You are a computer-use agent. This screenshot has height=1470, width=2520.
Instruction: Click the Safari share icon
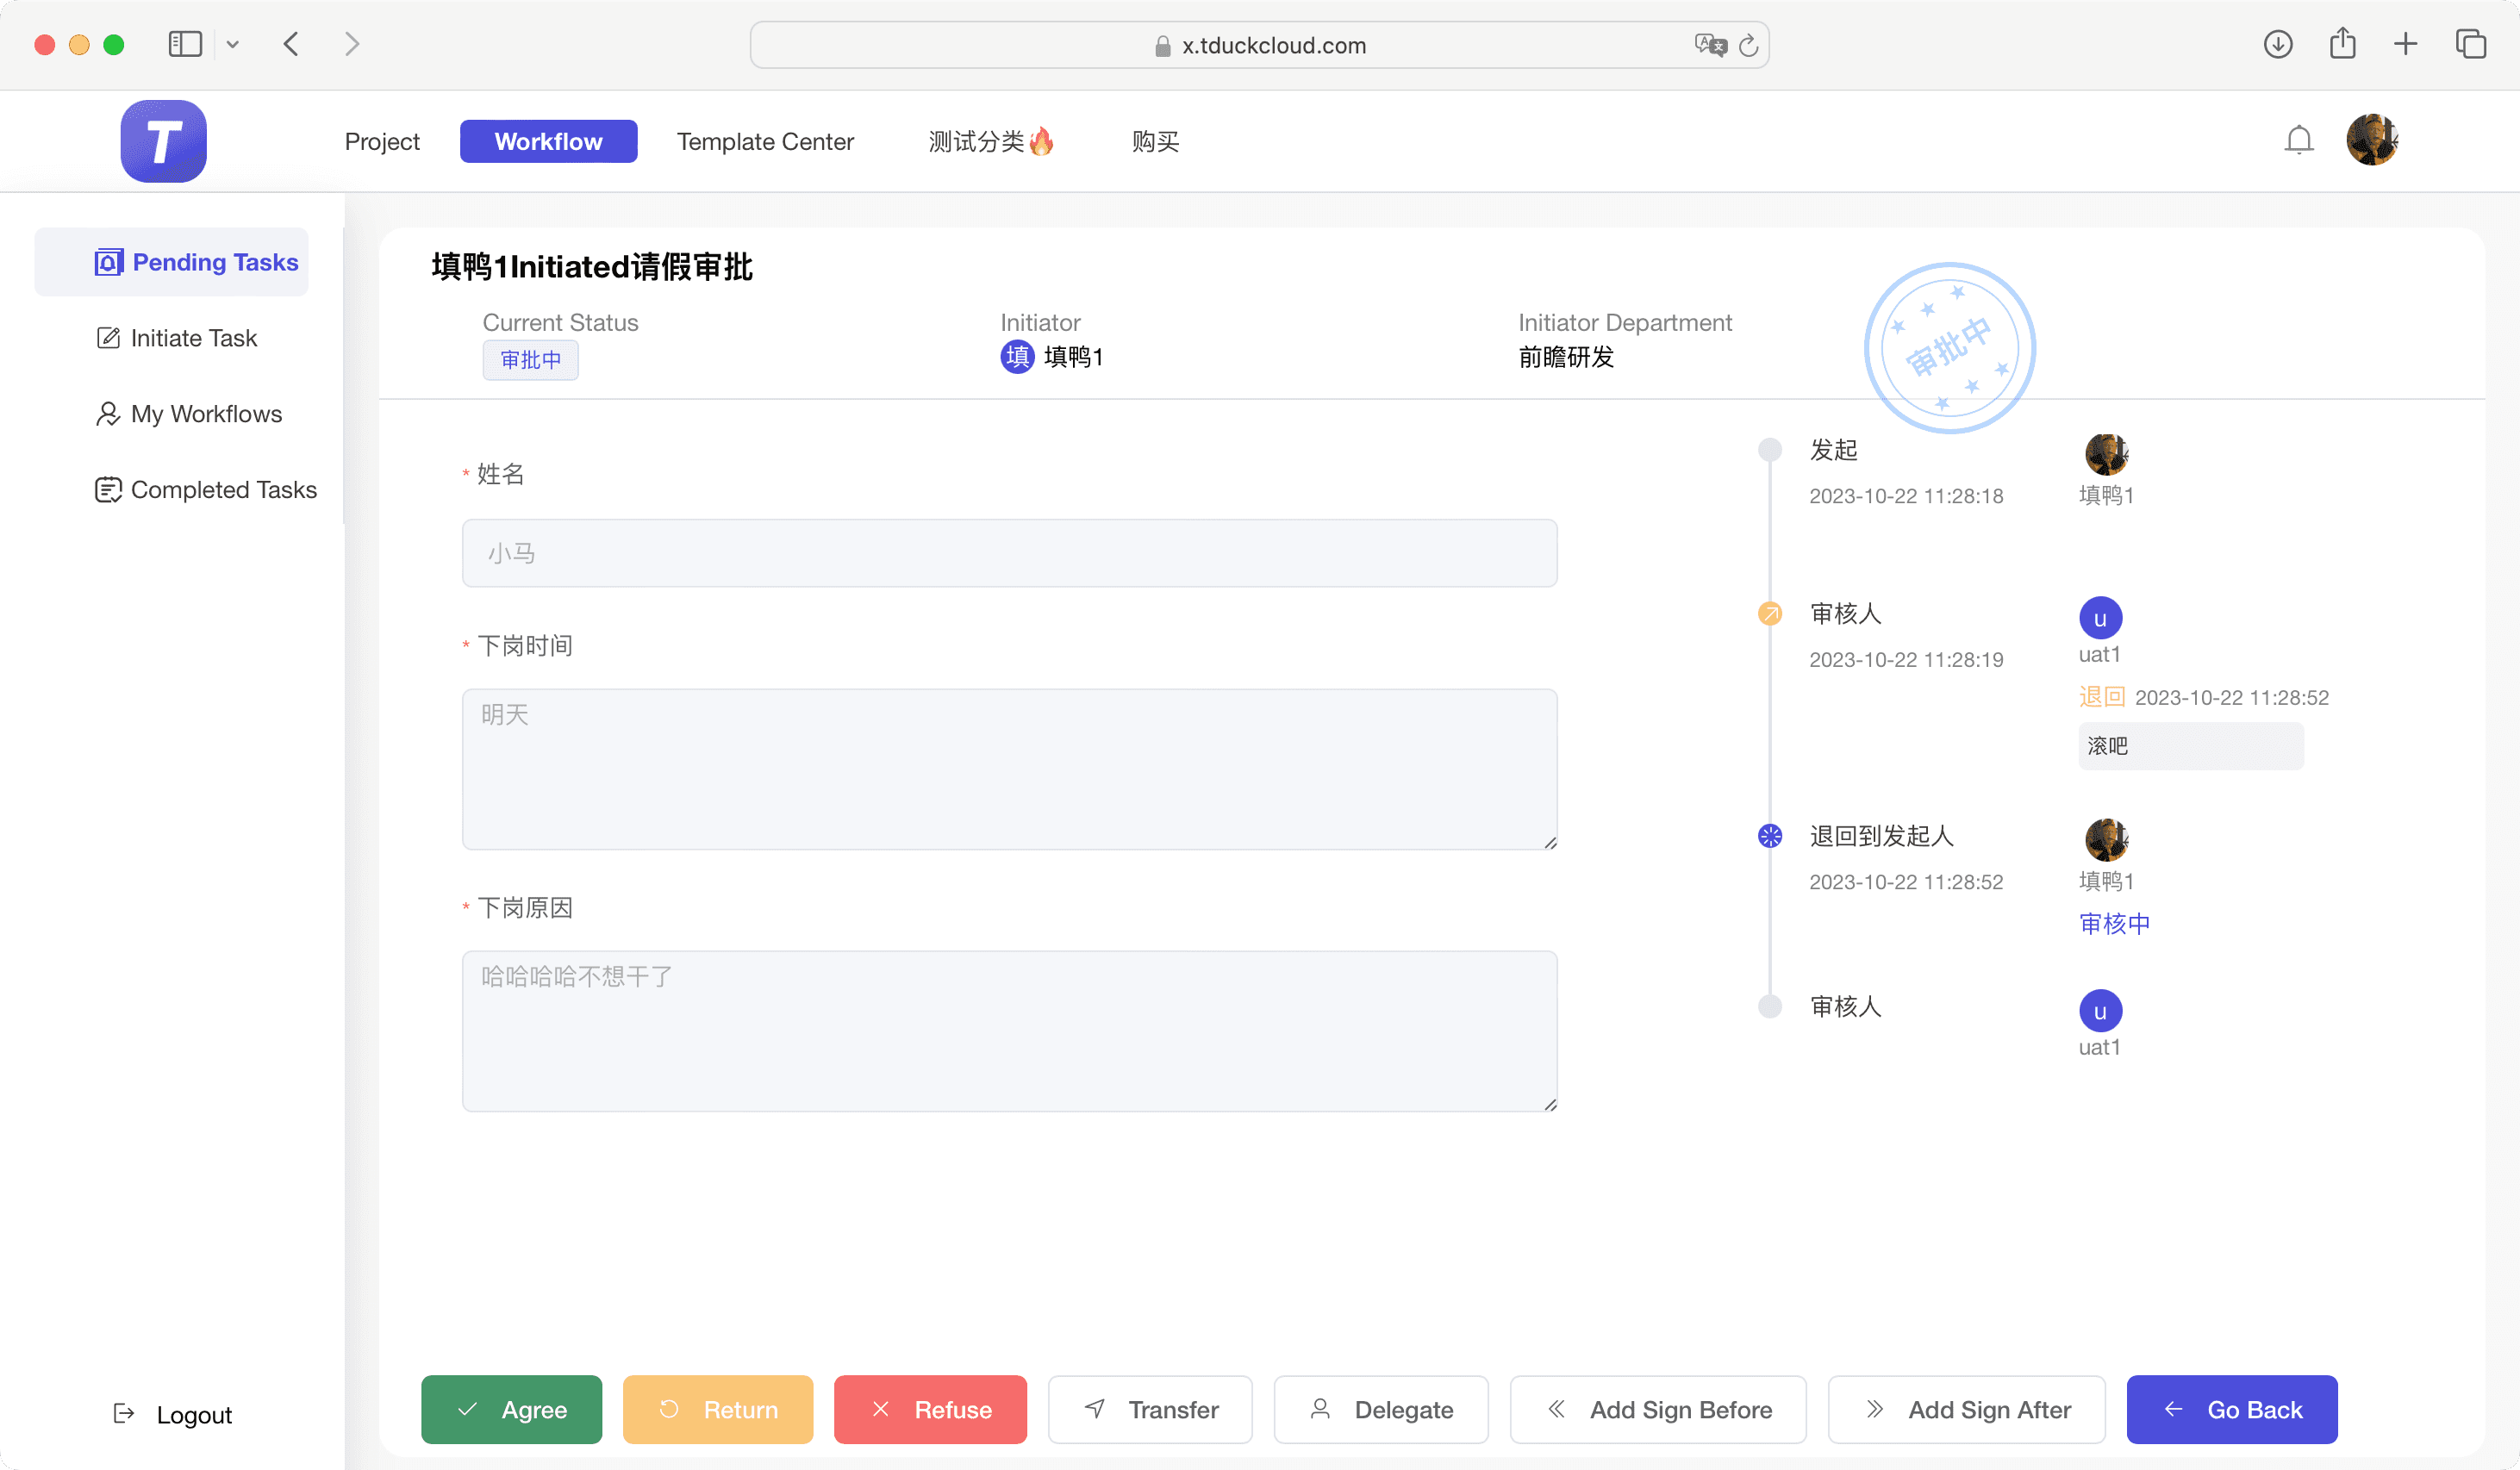coord(2342,44)
